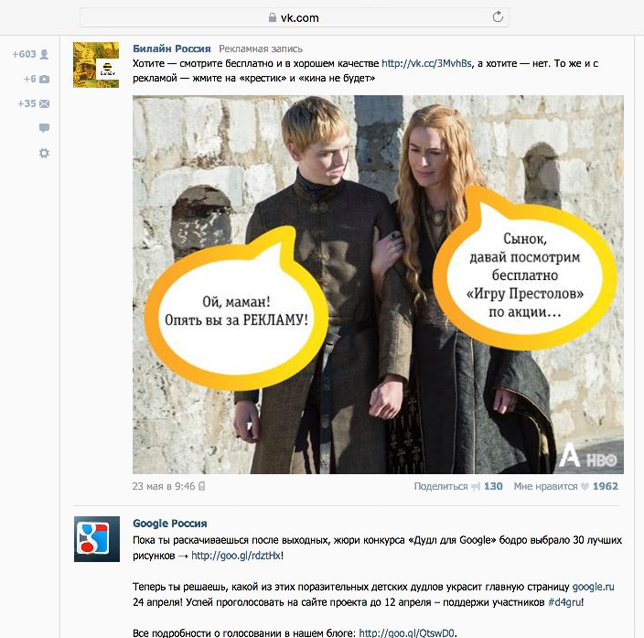644x638 pixels.
Task: Open the post timestamp 23 мая в 9:46
Action: click(x=163, y=486)
